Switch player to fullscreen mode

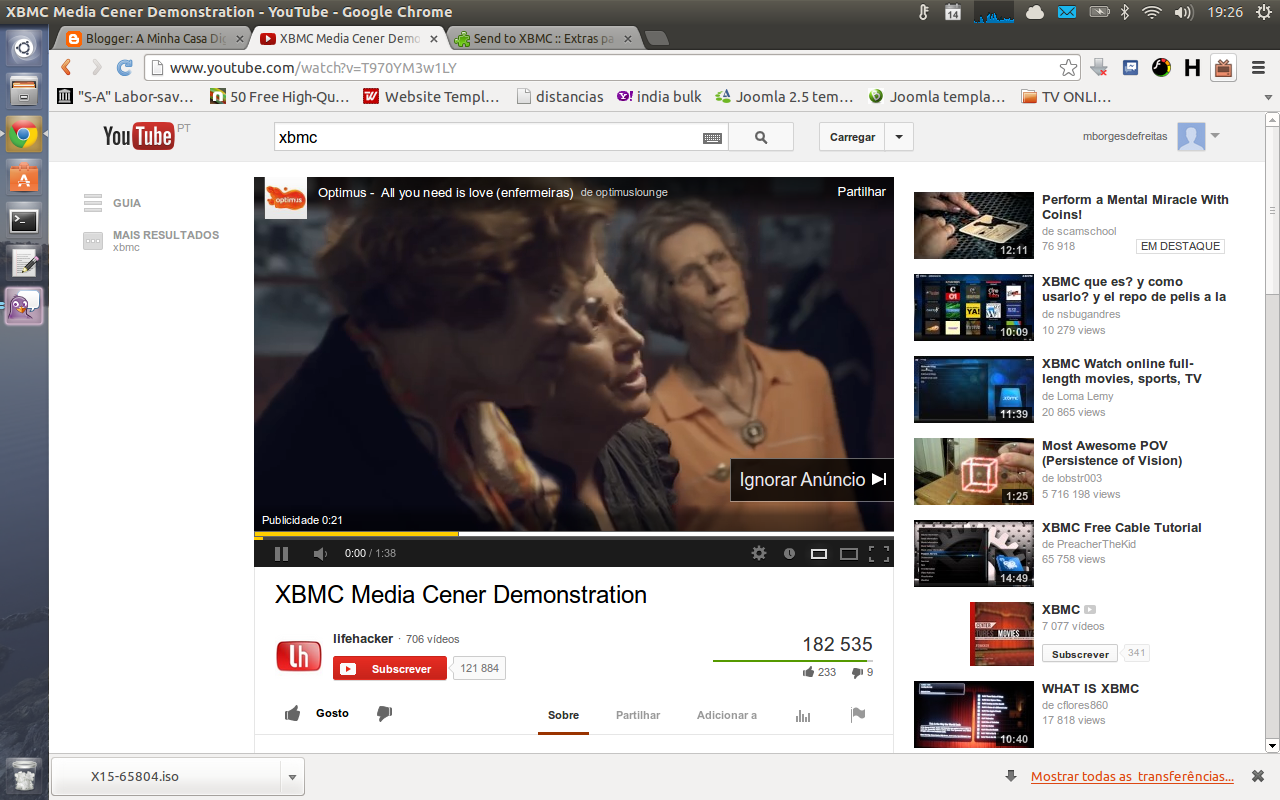tap(878, 553)
